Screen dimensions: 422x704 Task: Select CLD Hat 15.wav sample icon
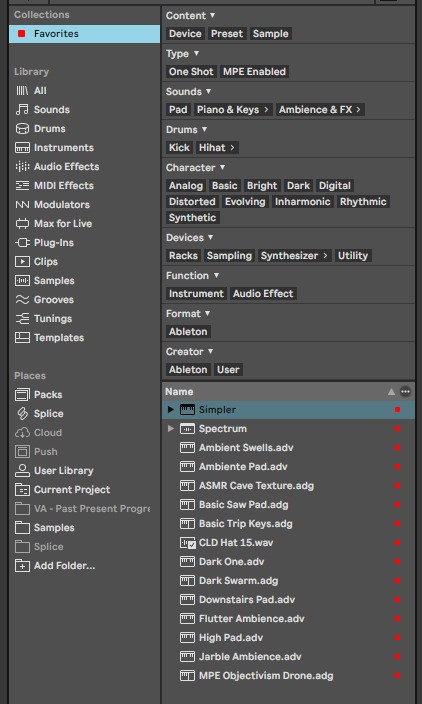[187, 543]
